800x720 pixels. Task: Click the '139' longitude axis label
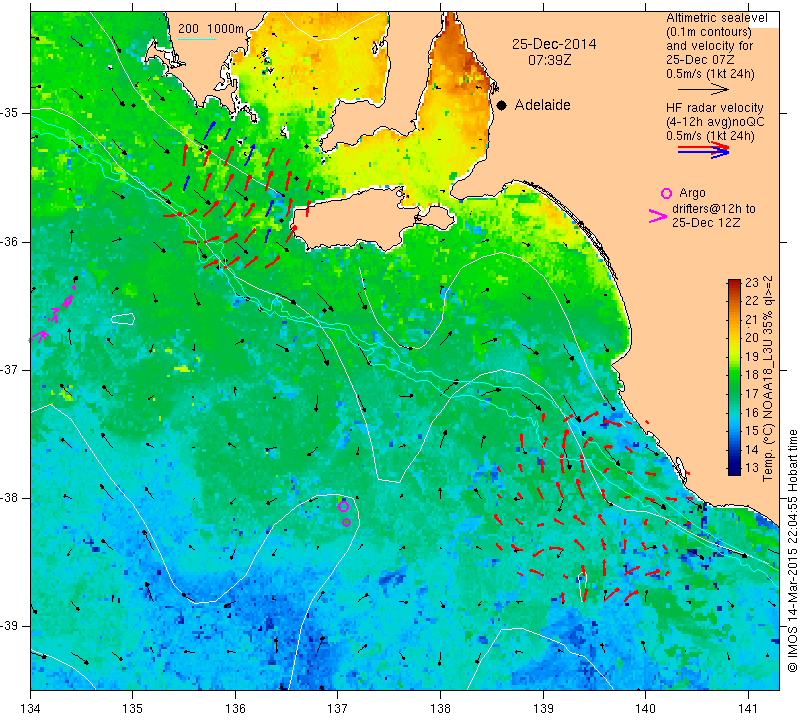pyautogui.click(x=543, y=709)
